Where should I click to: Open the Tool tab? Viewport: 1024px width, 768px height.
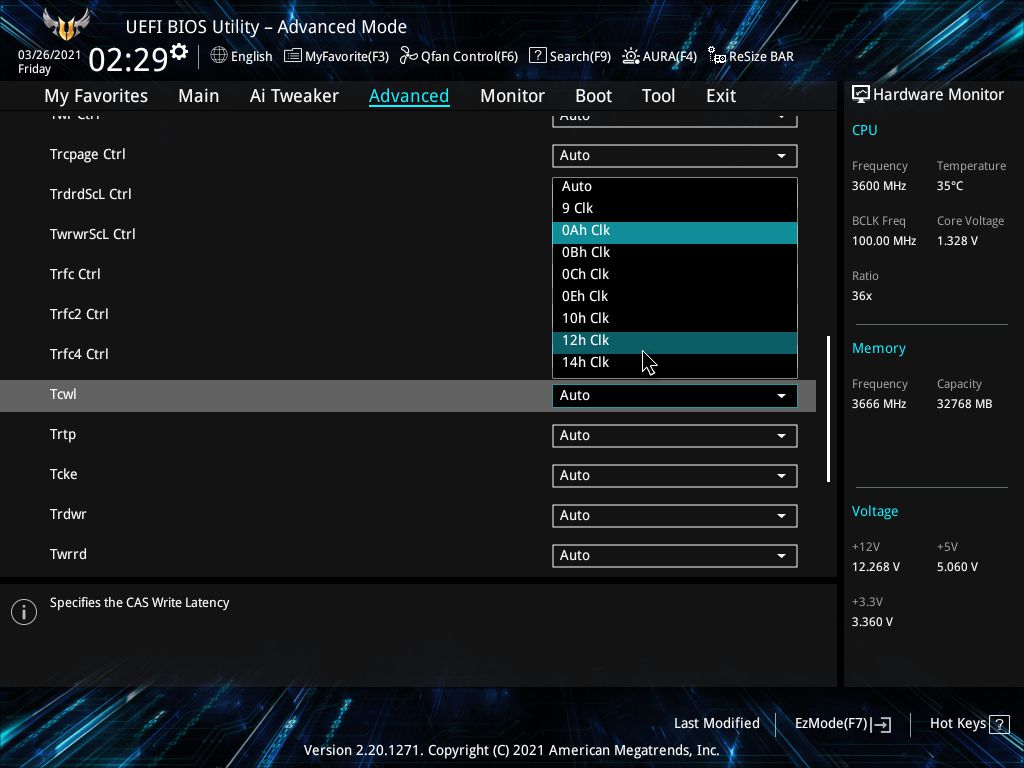coord(658,96)
